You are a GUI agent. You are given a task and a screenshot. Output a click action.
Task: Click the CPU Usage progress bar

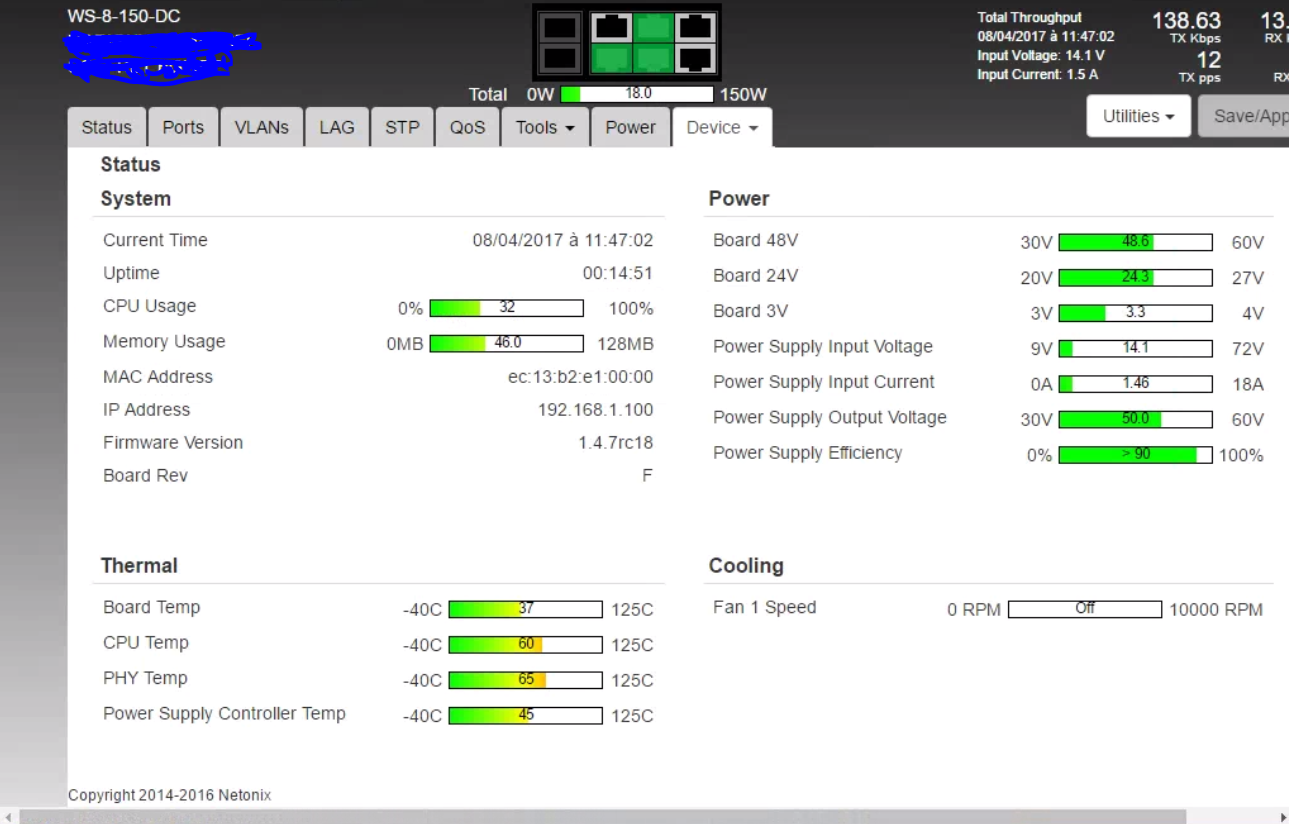(506, 308)
